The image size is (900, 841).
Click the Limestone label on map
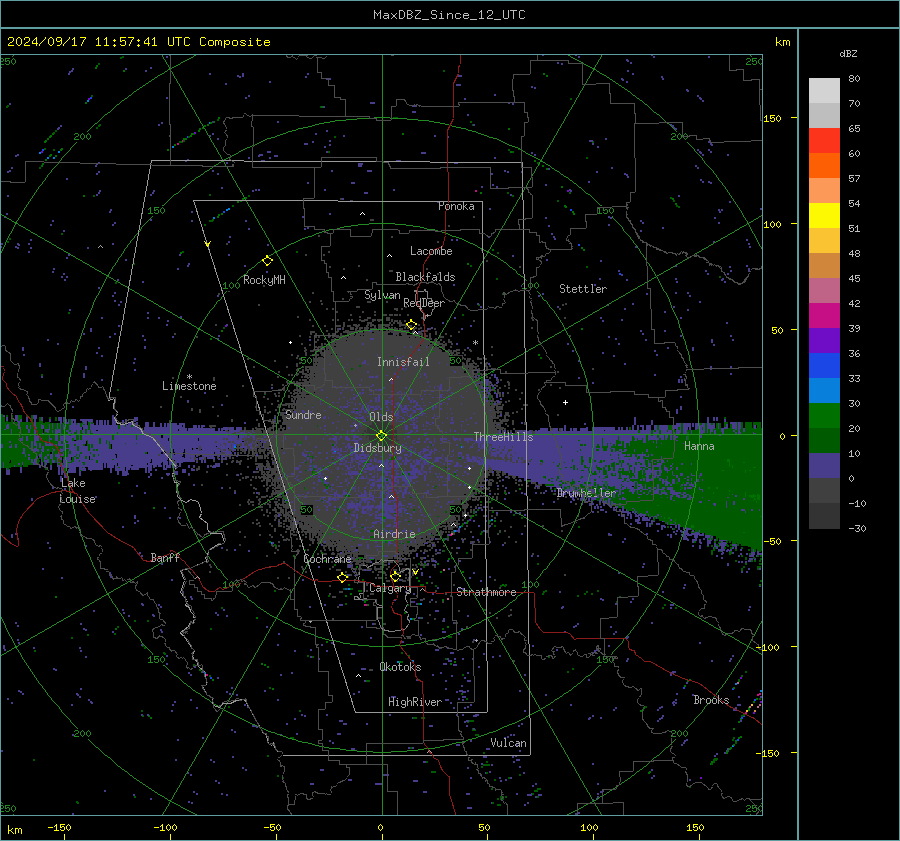(x=189, y=386)
